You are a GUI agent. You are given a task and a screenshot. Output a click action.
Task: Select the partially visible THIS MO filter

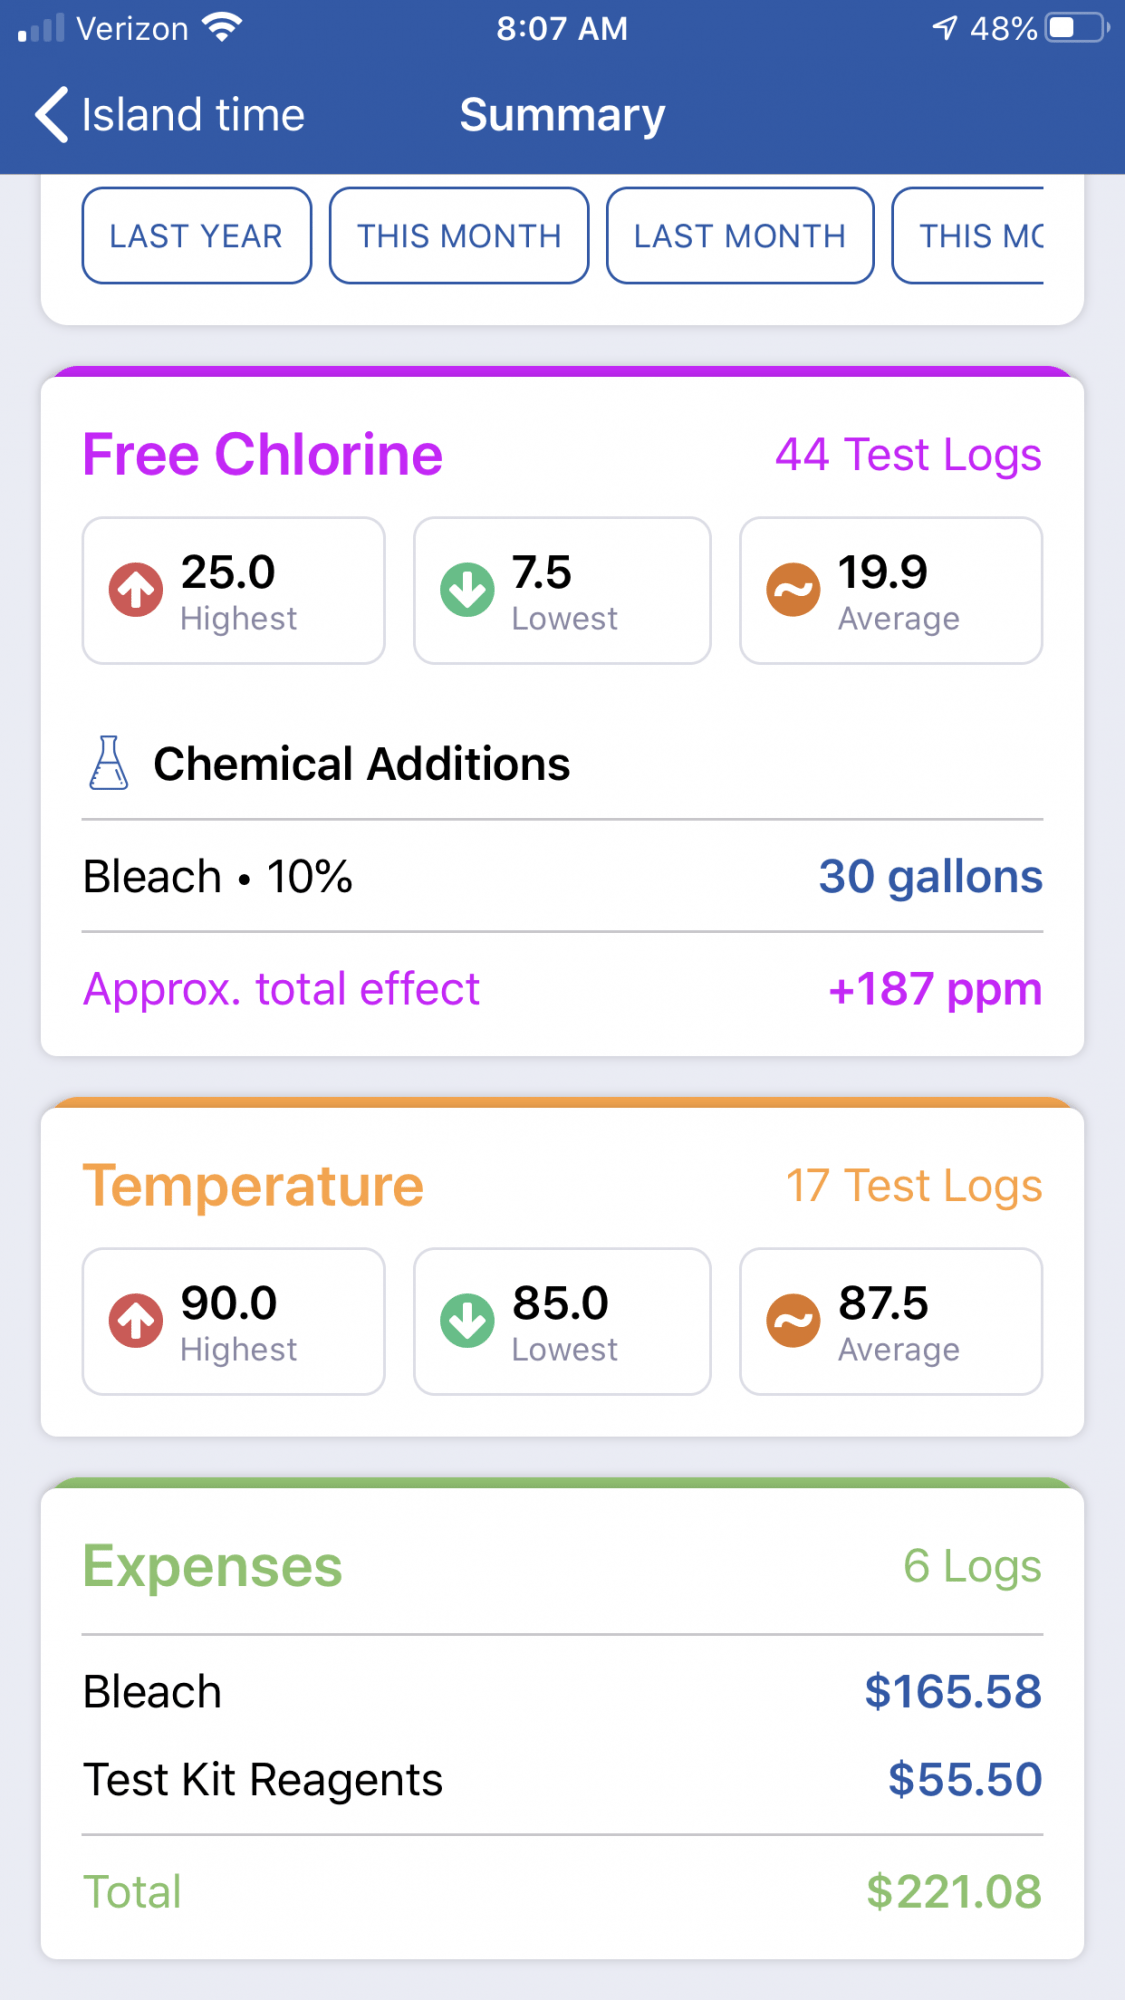pos(968,236)
